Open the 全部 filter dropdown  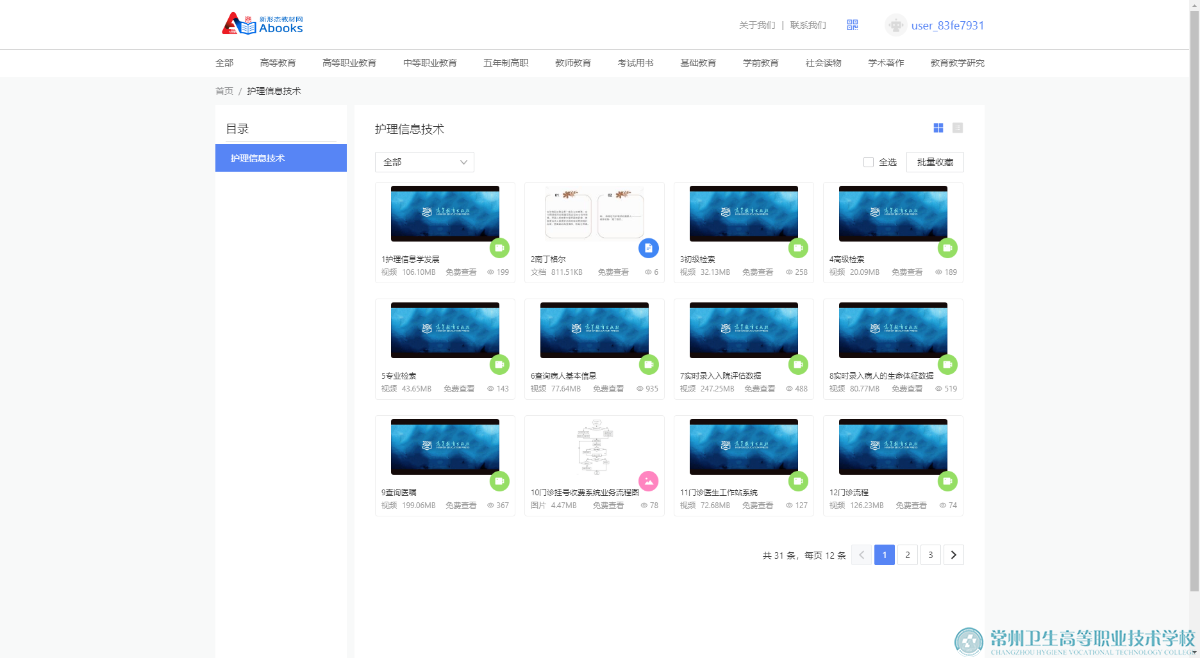424,162
